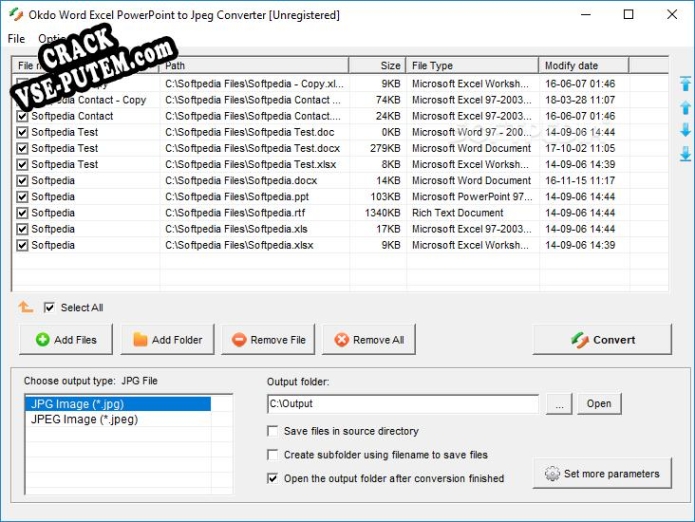Image resolution: width=695 pixels, height=522 pixels.
Task: Click the Remove All button
Action: point(369,339)
